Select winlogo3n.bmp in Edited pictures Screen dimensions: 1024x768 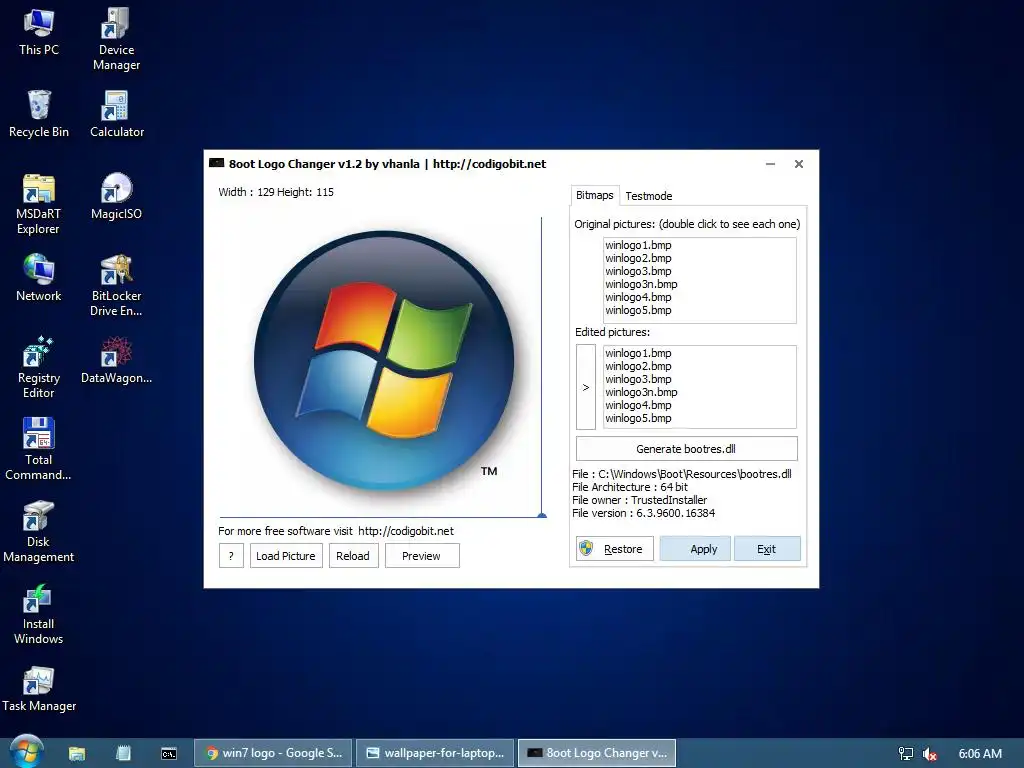[641, 392]
